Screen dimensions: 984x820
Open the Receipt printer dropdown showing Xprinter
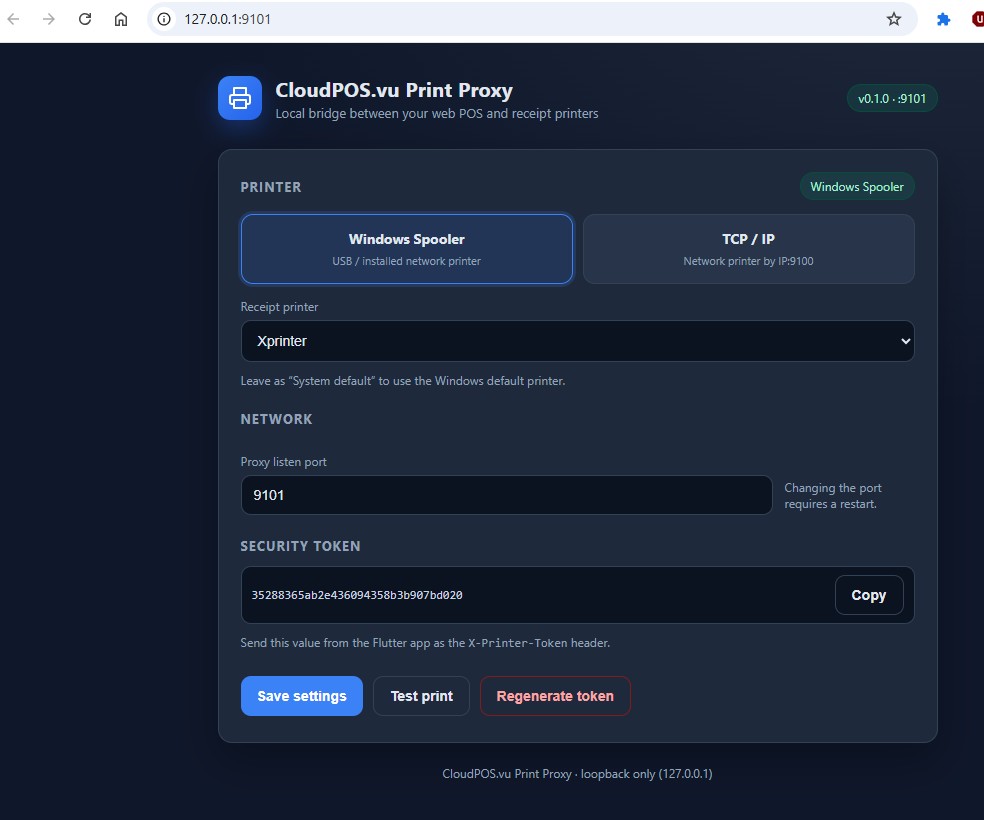click(x=577, y=341)
